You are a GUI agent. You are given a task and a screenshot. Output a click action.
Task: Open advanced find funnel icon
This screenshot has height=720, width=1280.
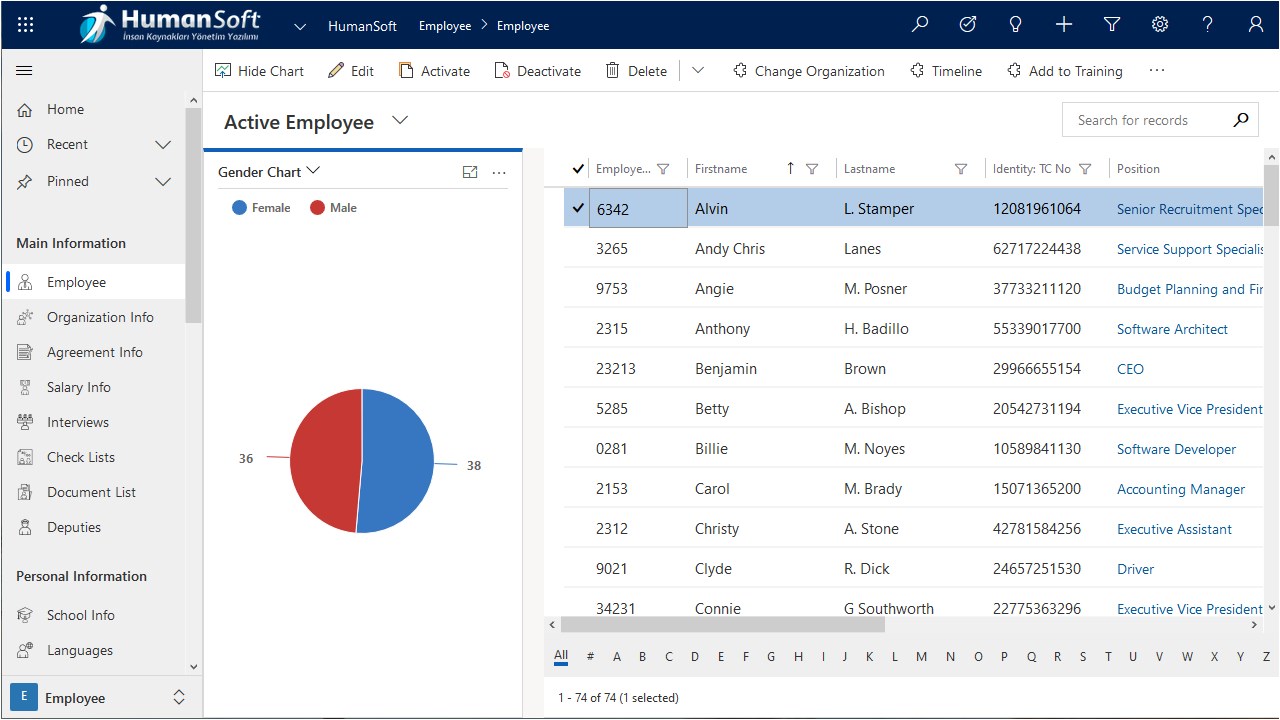point(1112,25)
